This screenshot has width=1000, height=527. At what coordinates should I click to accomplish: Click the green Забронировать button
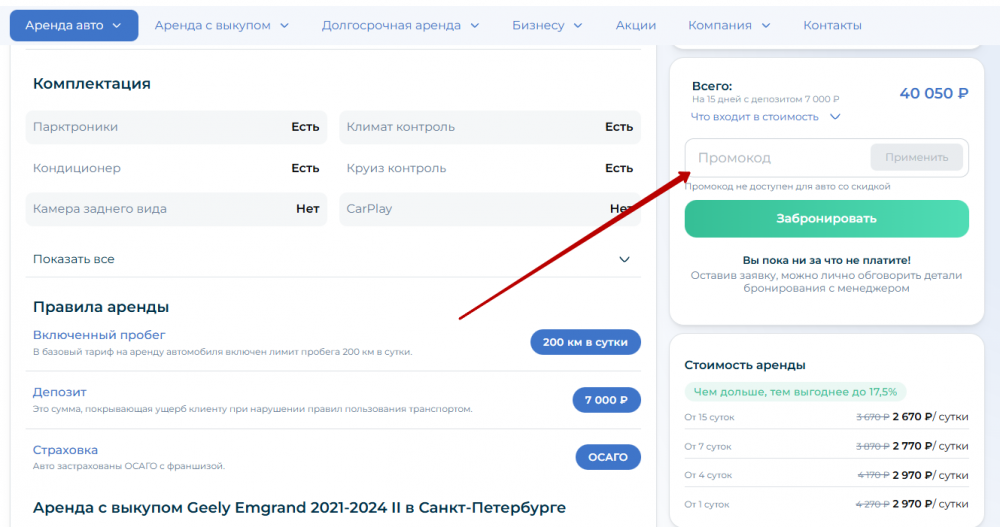point(826,219)
